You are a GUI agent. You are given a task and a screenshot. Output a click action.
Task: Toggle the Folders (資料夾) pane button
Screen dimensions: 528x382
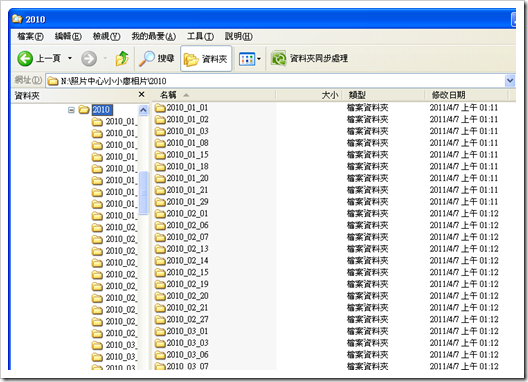coord(206,59)
